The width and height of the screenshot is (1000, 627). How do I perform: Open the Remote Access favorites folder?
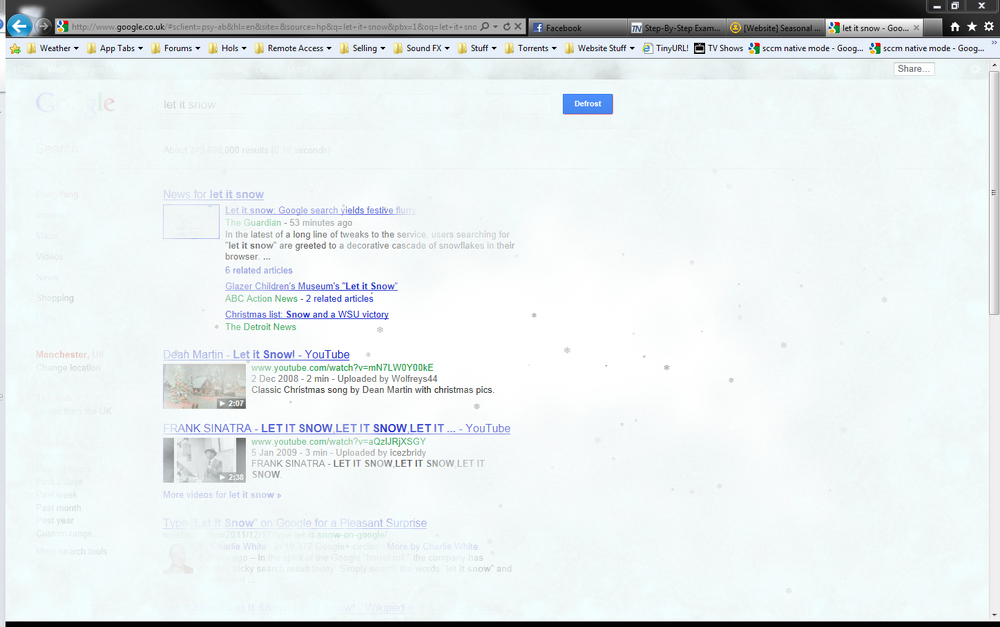coord(293,48)
